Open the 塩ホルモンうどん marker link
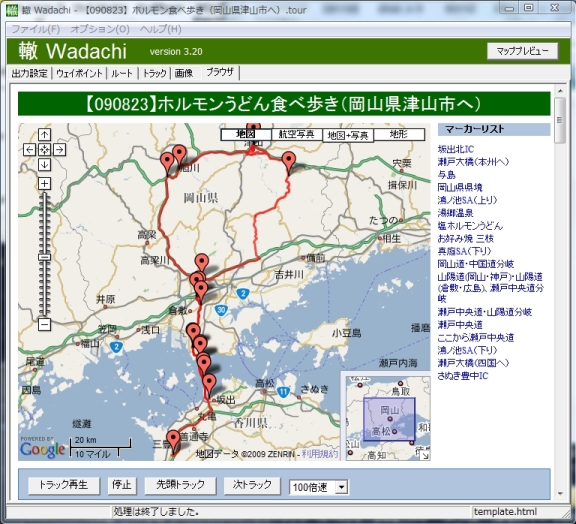576x524 pixels. click(x=470, y=226)
